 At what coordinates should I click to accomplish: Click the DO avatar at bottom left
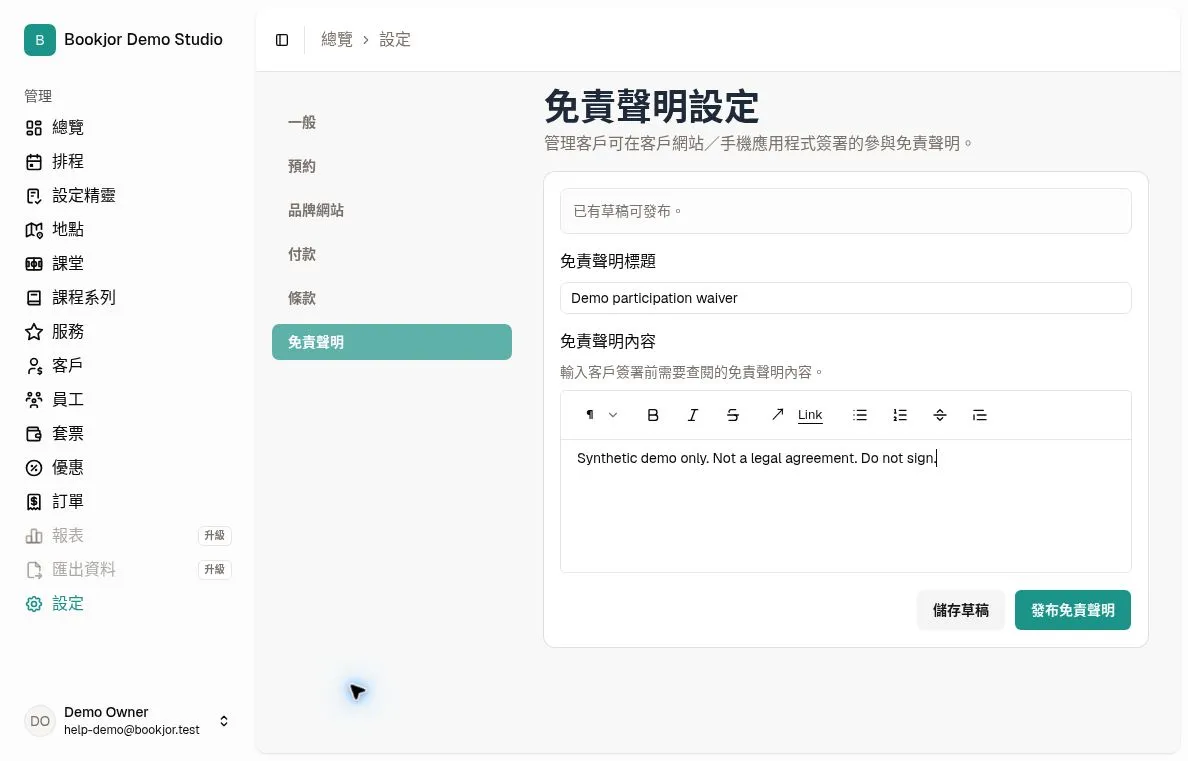(x=39, y=721)
